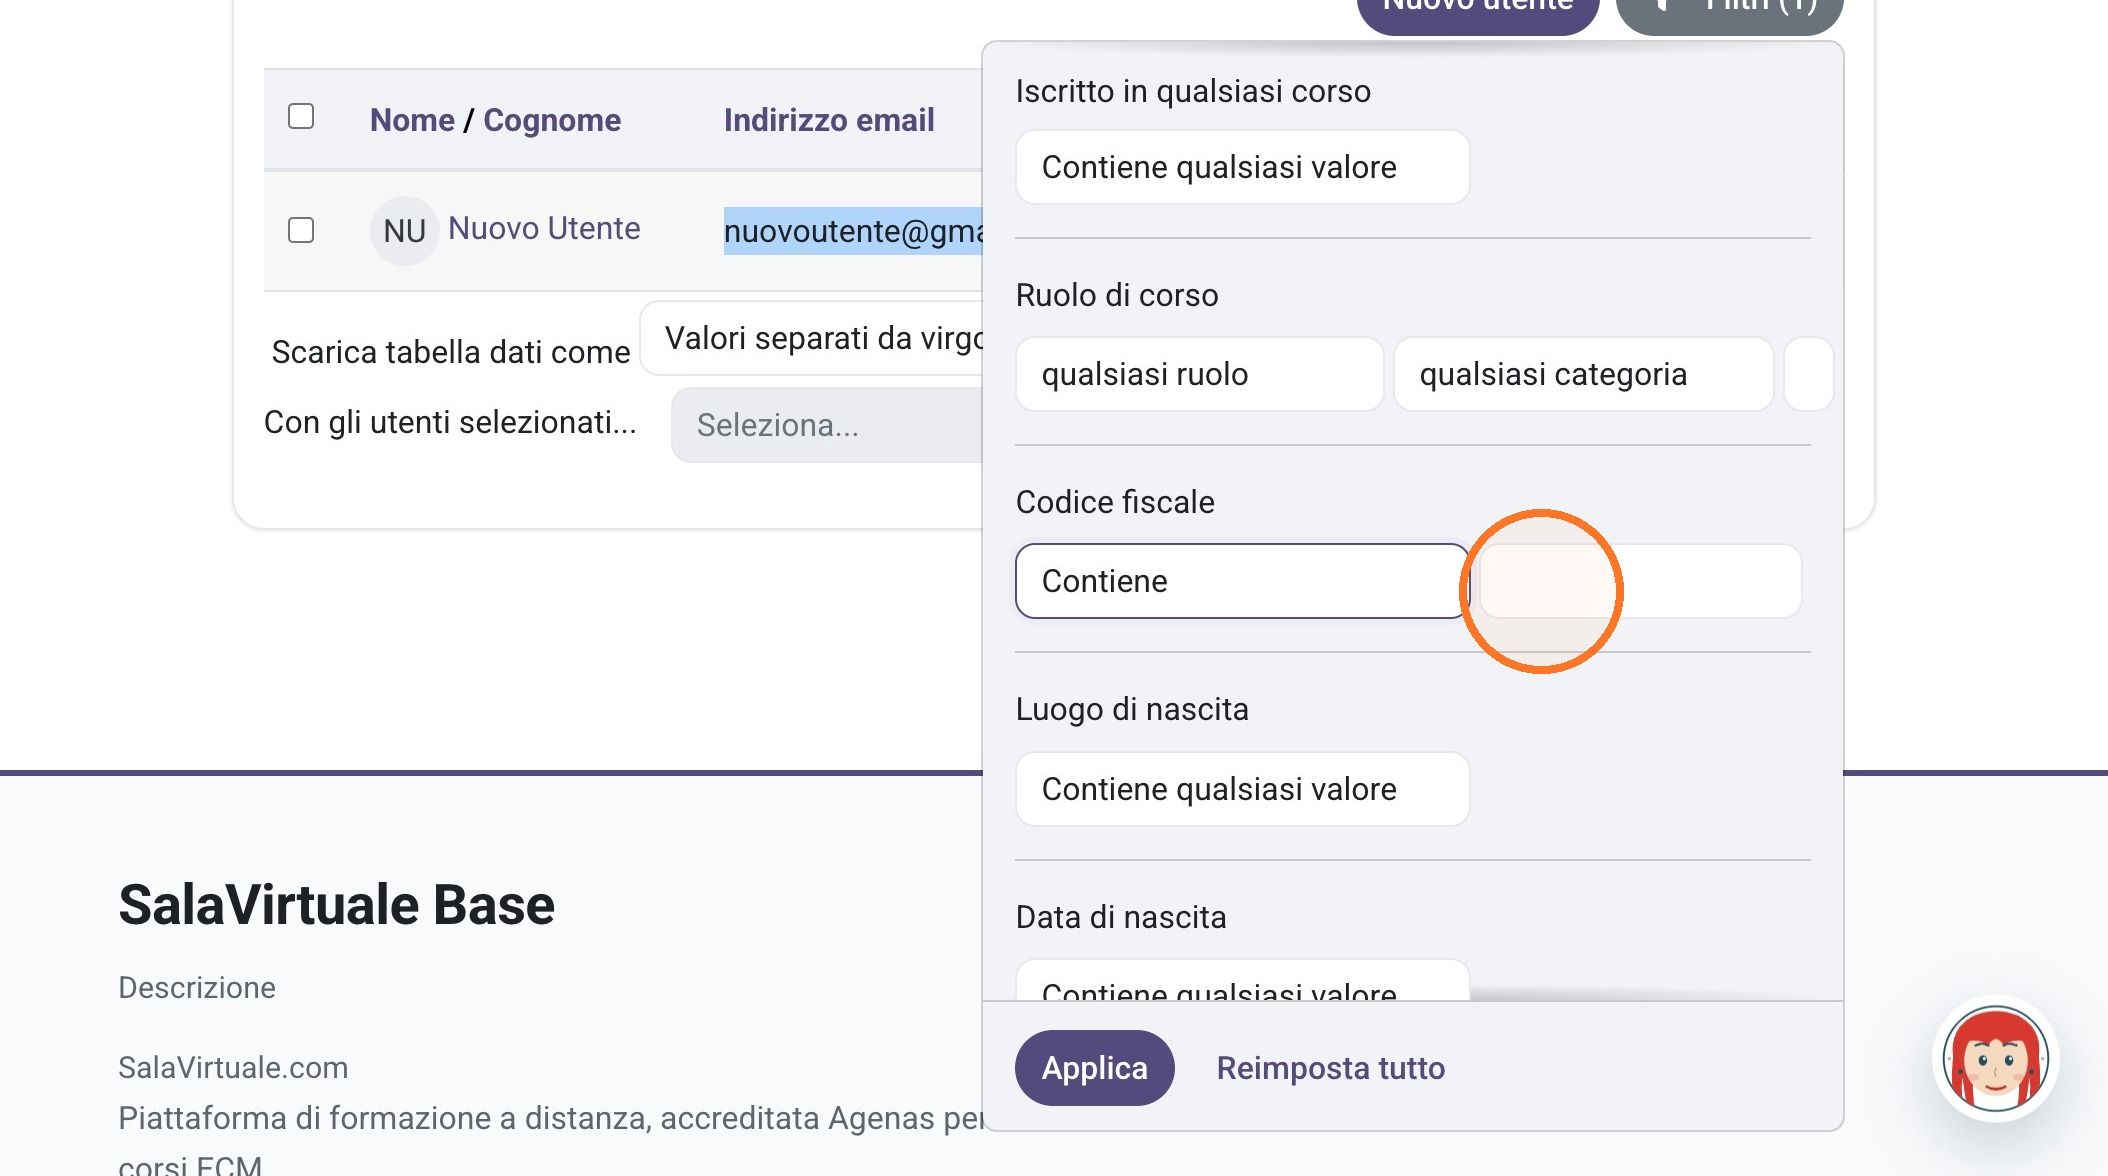Open Nuovo Utente profile link
This screenshot has height=1176, width=2108.
[x=544, y=228]
